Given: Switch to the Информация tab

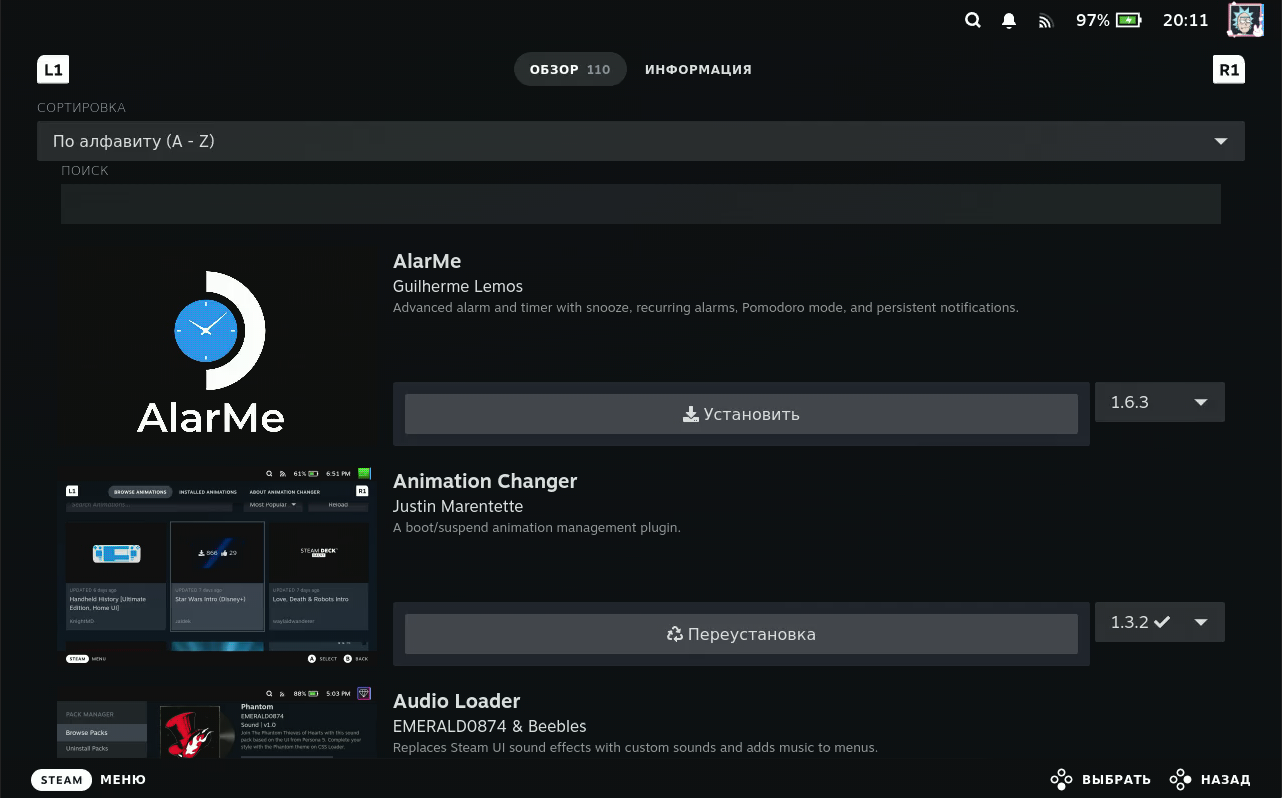Looking at the screenshot, I should tap(698, 70).
